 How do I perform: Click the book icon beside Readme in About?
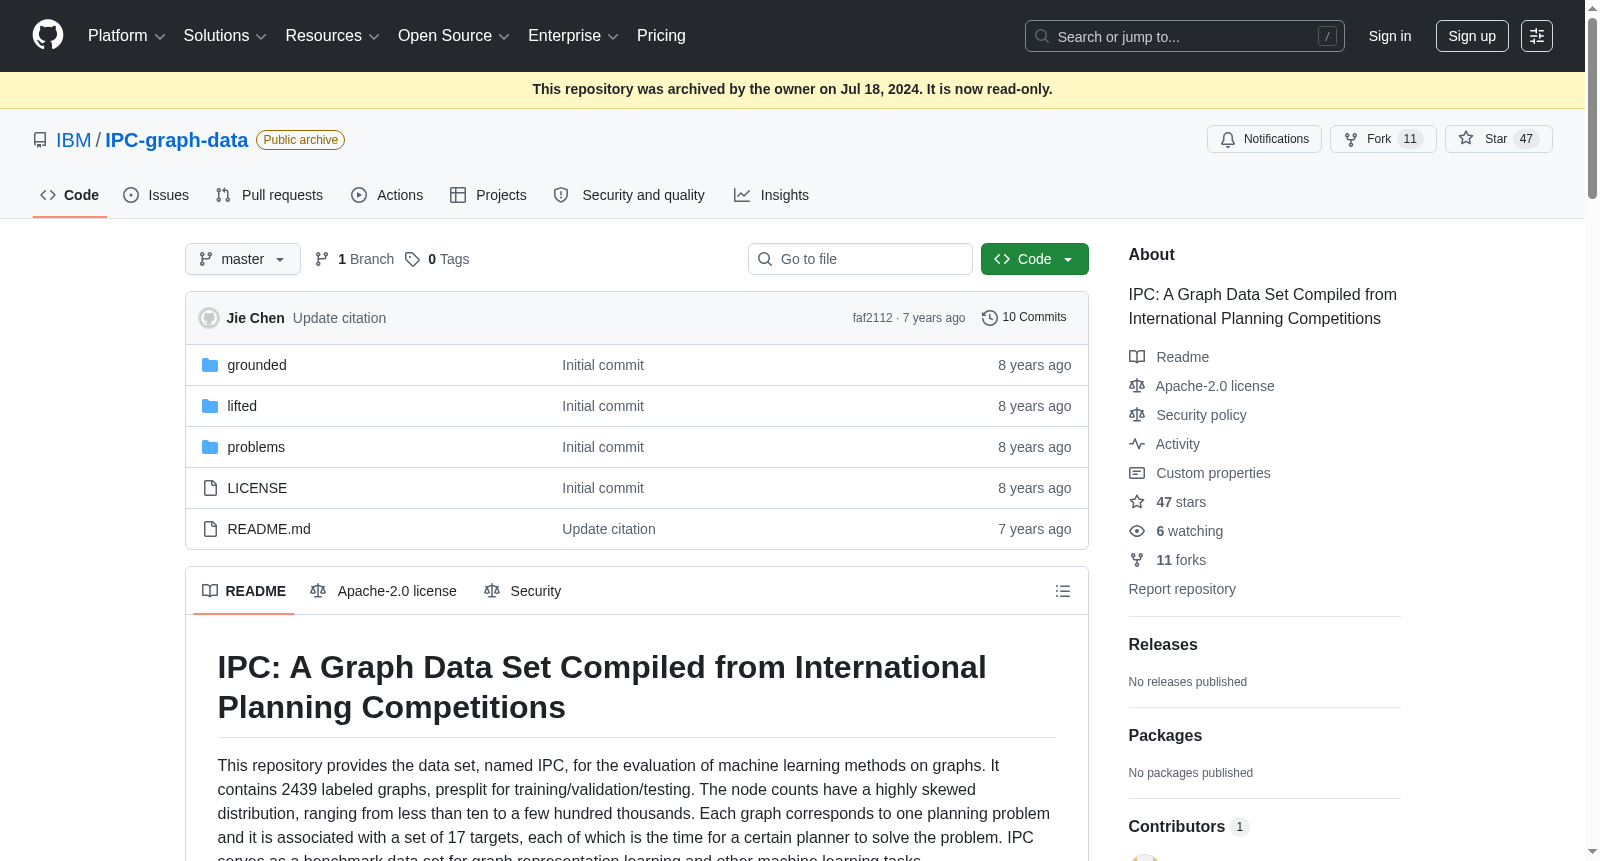1137,357
